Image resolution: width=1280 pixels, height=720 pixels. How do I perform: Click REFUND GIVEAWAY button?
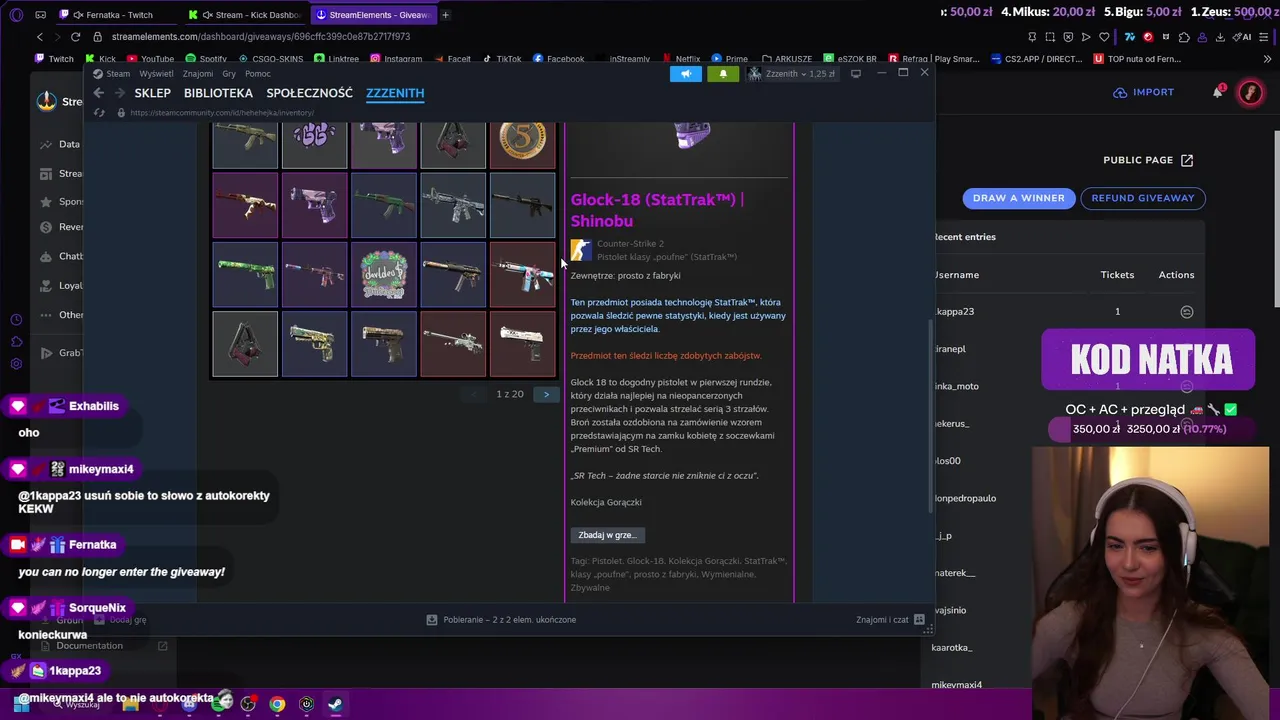tap(1143, 198)
